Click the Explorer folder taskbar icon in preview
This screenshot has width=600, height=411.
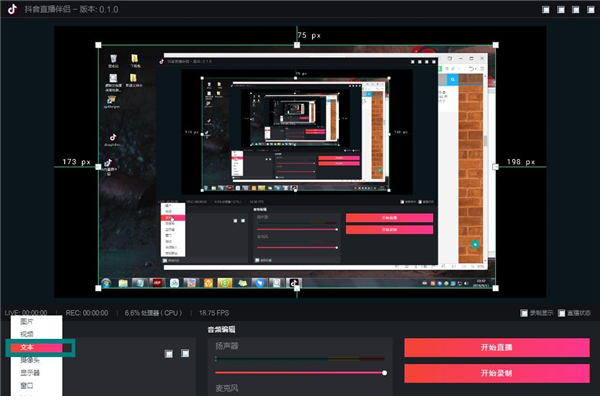123,283
